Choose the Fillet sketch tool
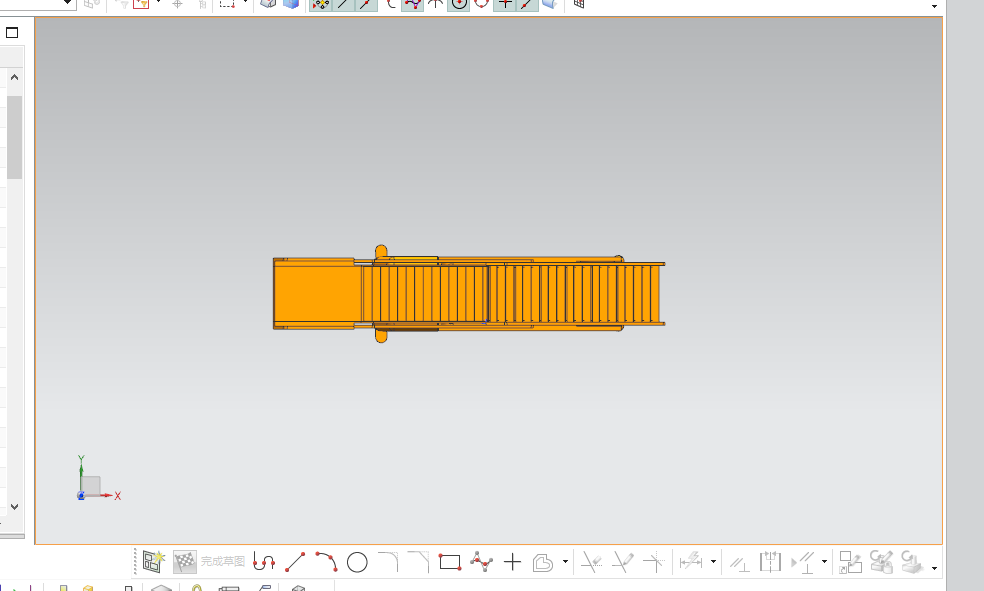 coord(388,562)
